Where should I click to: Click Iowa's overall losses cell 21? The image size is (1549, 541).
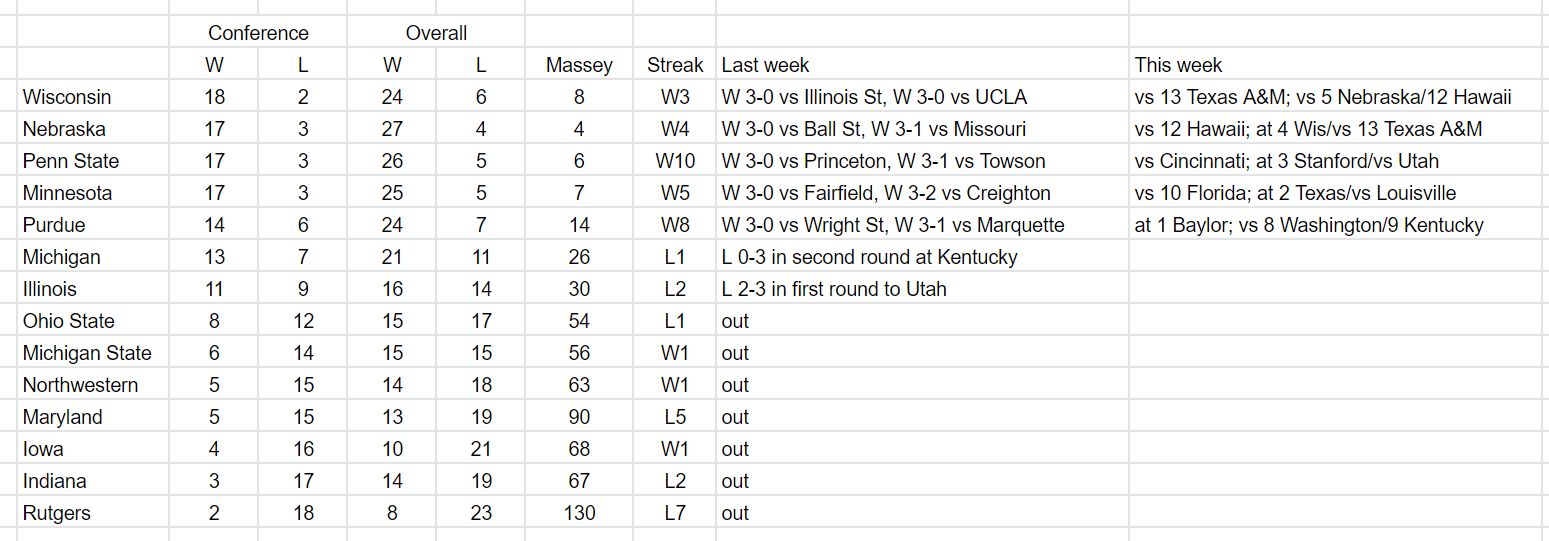click(x=481, y=449)
